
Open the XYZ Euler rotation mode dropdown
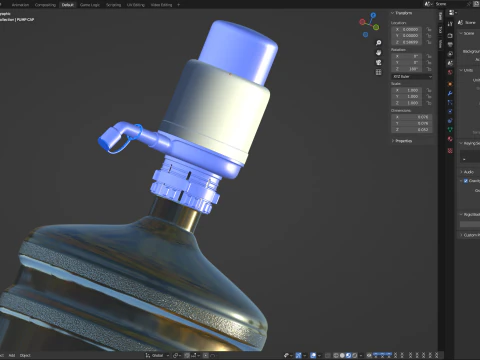coord(412,77)
